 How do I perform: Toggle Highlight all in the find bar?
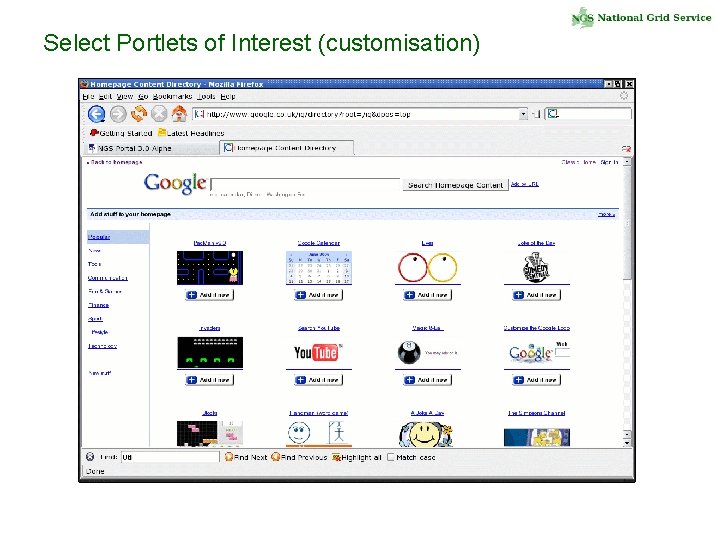coord(356,457)
